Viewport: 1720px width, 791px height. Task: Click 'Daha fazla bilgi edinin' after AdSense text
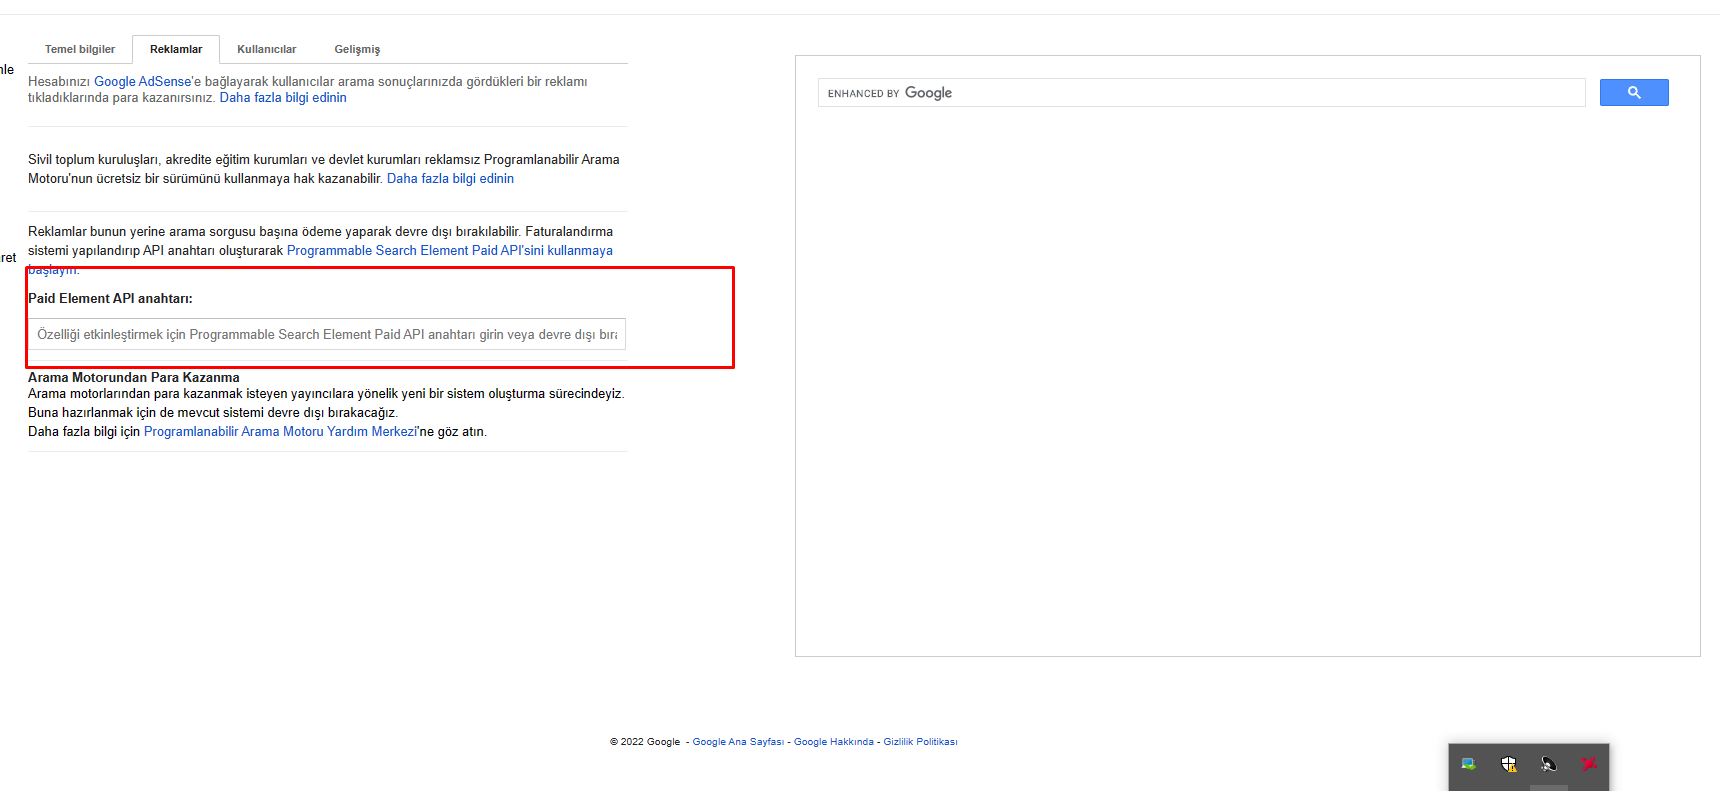(283, 98)
